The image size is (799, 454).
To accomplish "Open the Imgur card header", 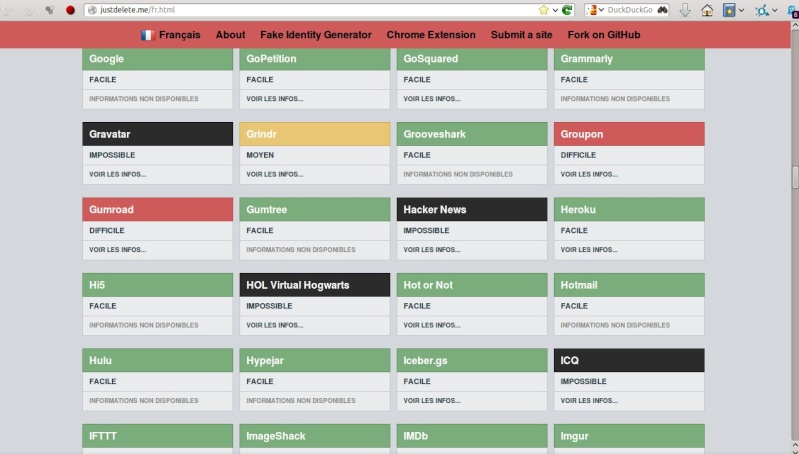I will tap(629, 436).
